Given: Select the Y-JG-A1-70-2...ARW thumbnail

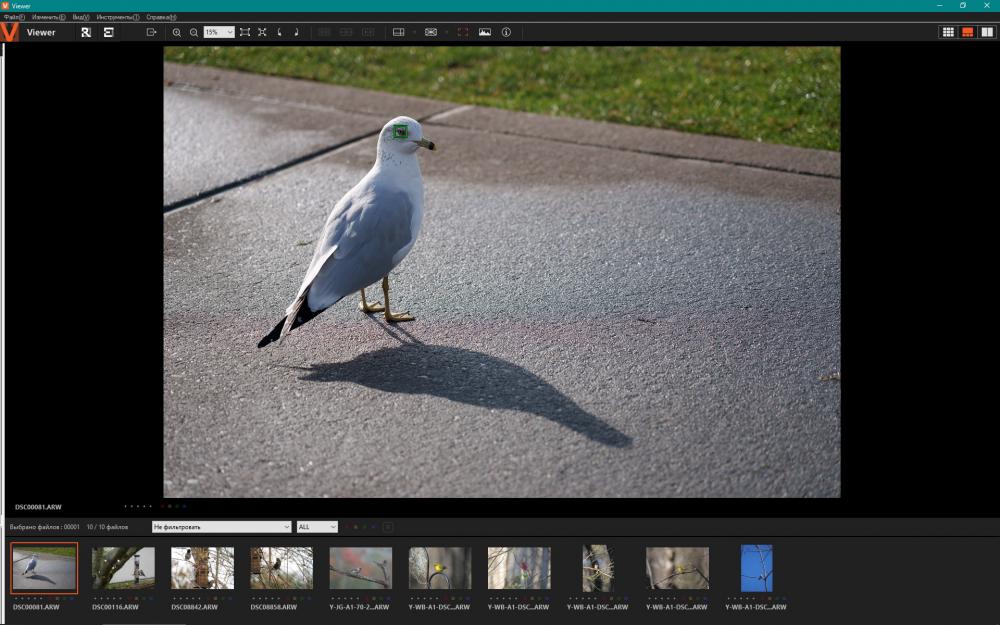Looking at the screenshot, I should tap(360, 568).
